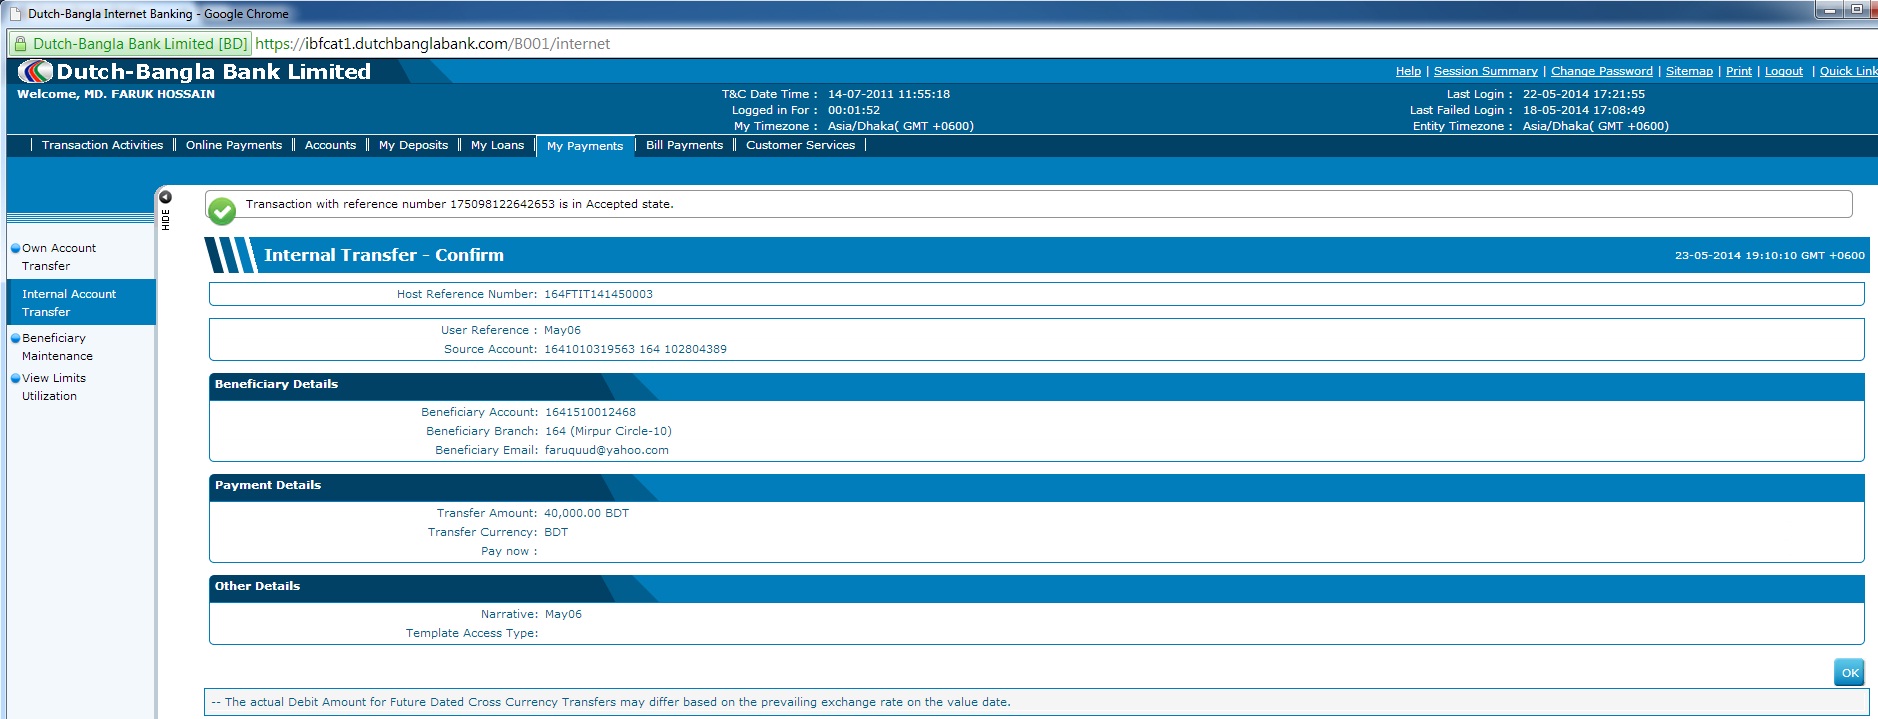This screenshot has width=1878, height=719.
Task: Click the Change Password link
Action: [x=1601, y=71]
